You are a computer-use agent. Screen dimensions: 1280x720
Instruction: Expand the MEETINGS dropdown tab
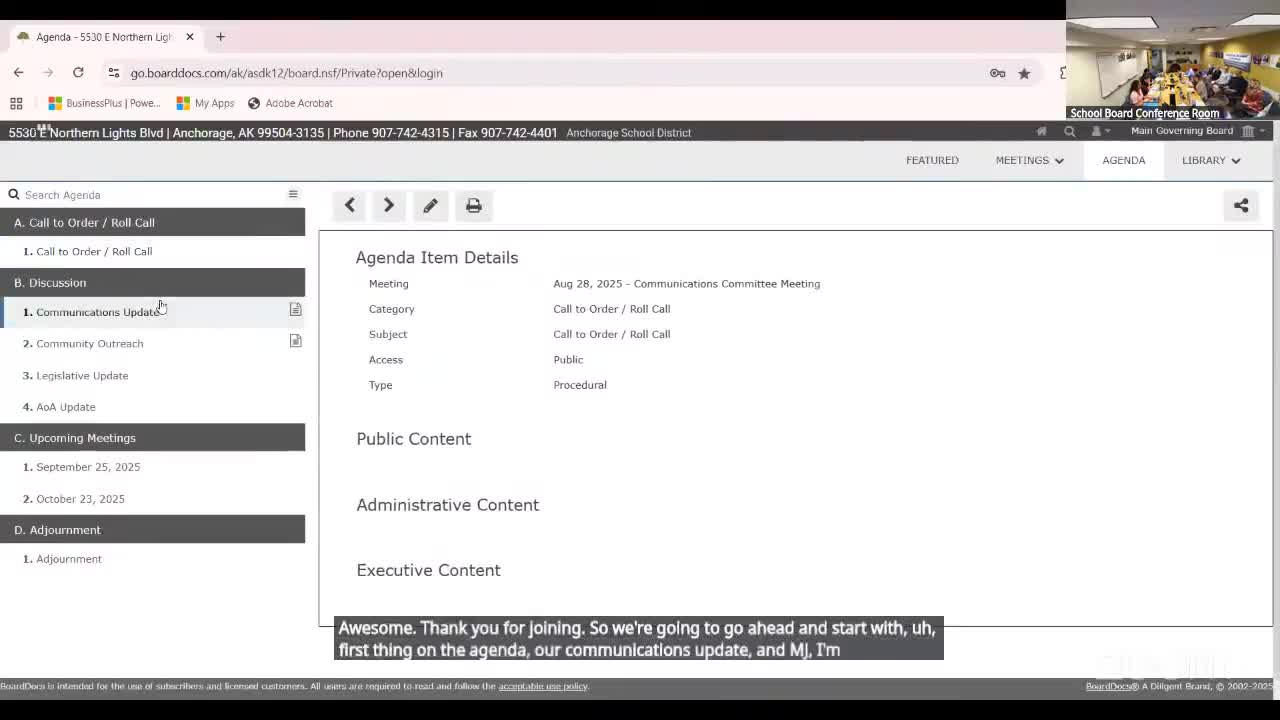(1029, 160)
